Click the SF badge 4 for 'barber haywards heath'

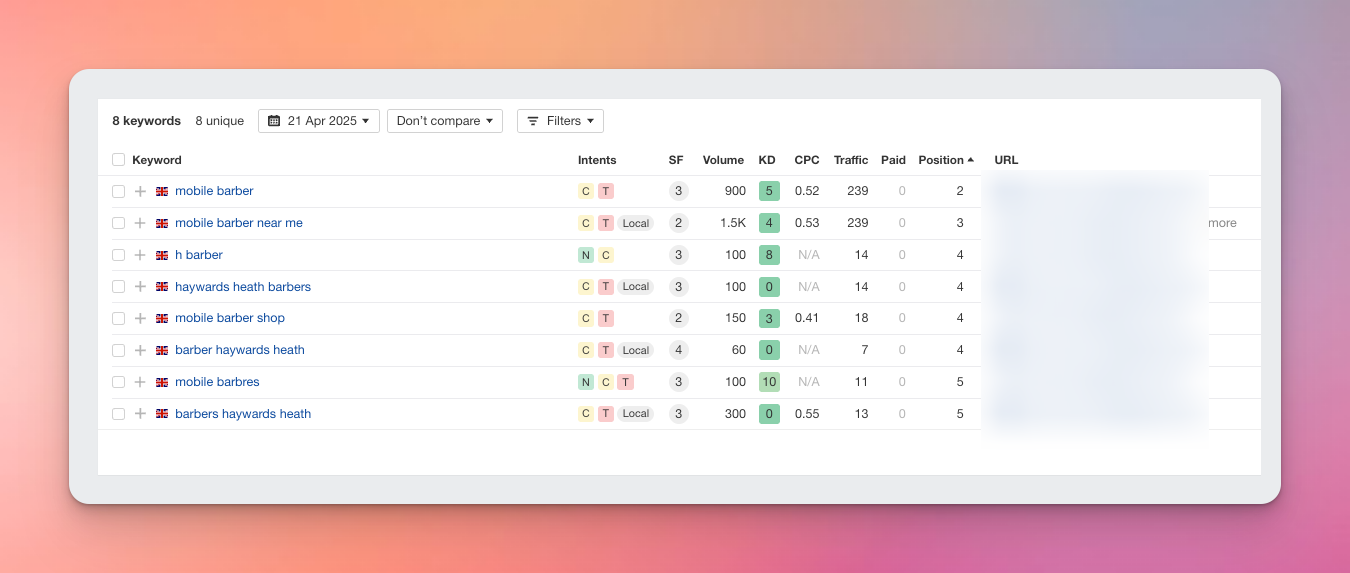pyautogui.click(x=679, y=350)
